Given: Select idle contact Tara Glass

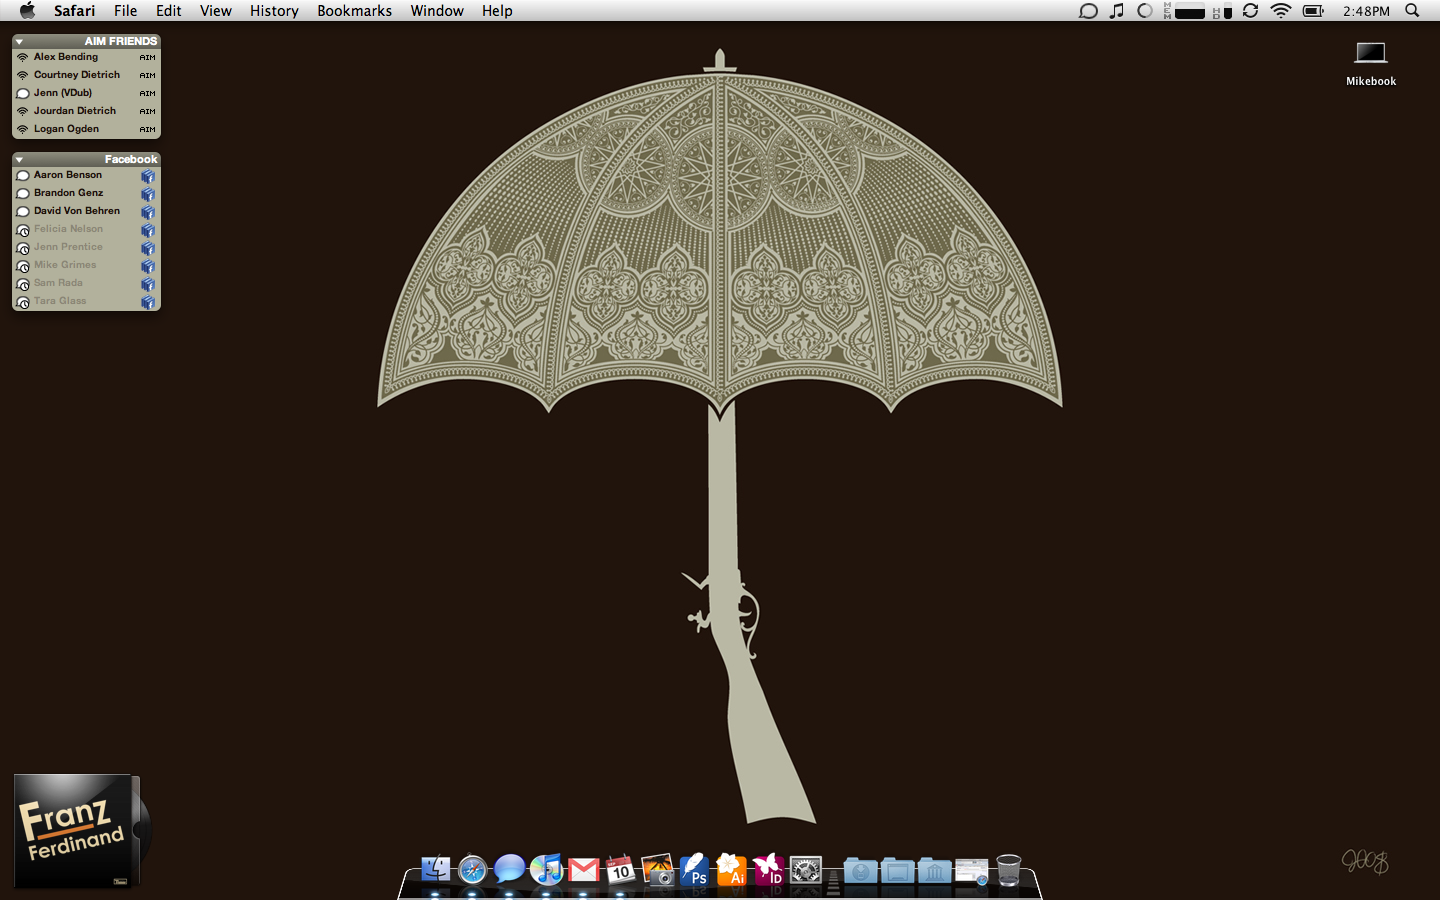Looking at the screenshot, I should 86,301.
